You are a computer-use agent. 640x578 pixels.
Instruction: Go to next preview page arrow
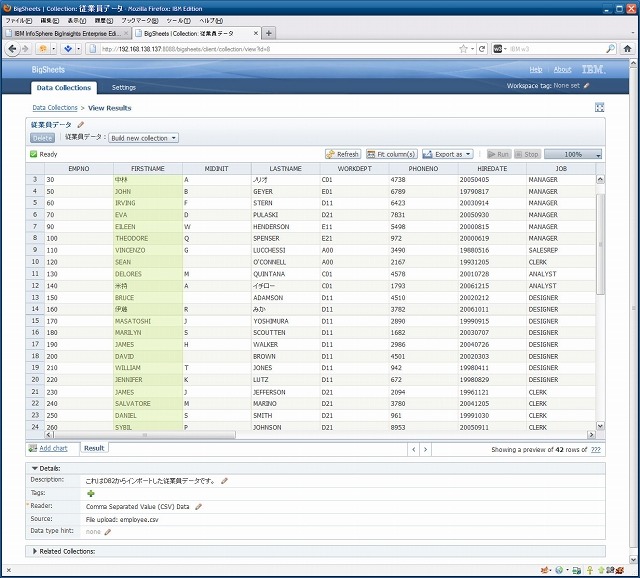(x=425, y=449)
